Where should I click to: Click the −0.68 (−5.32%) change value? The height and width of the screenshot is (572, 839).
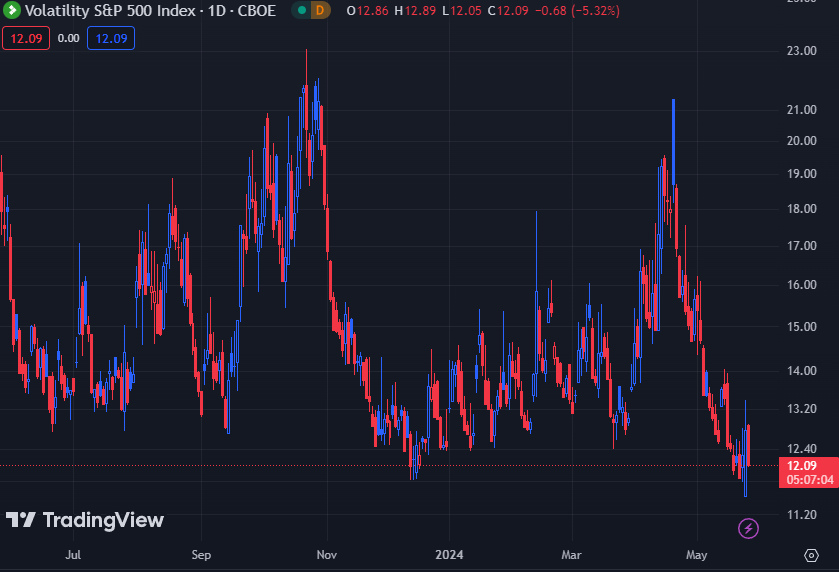coord(577,11)
